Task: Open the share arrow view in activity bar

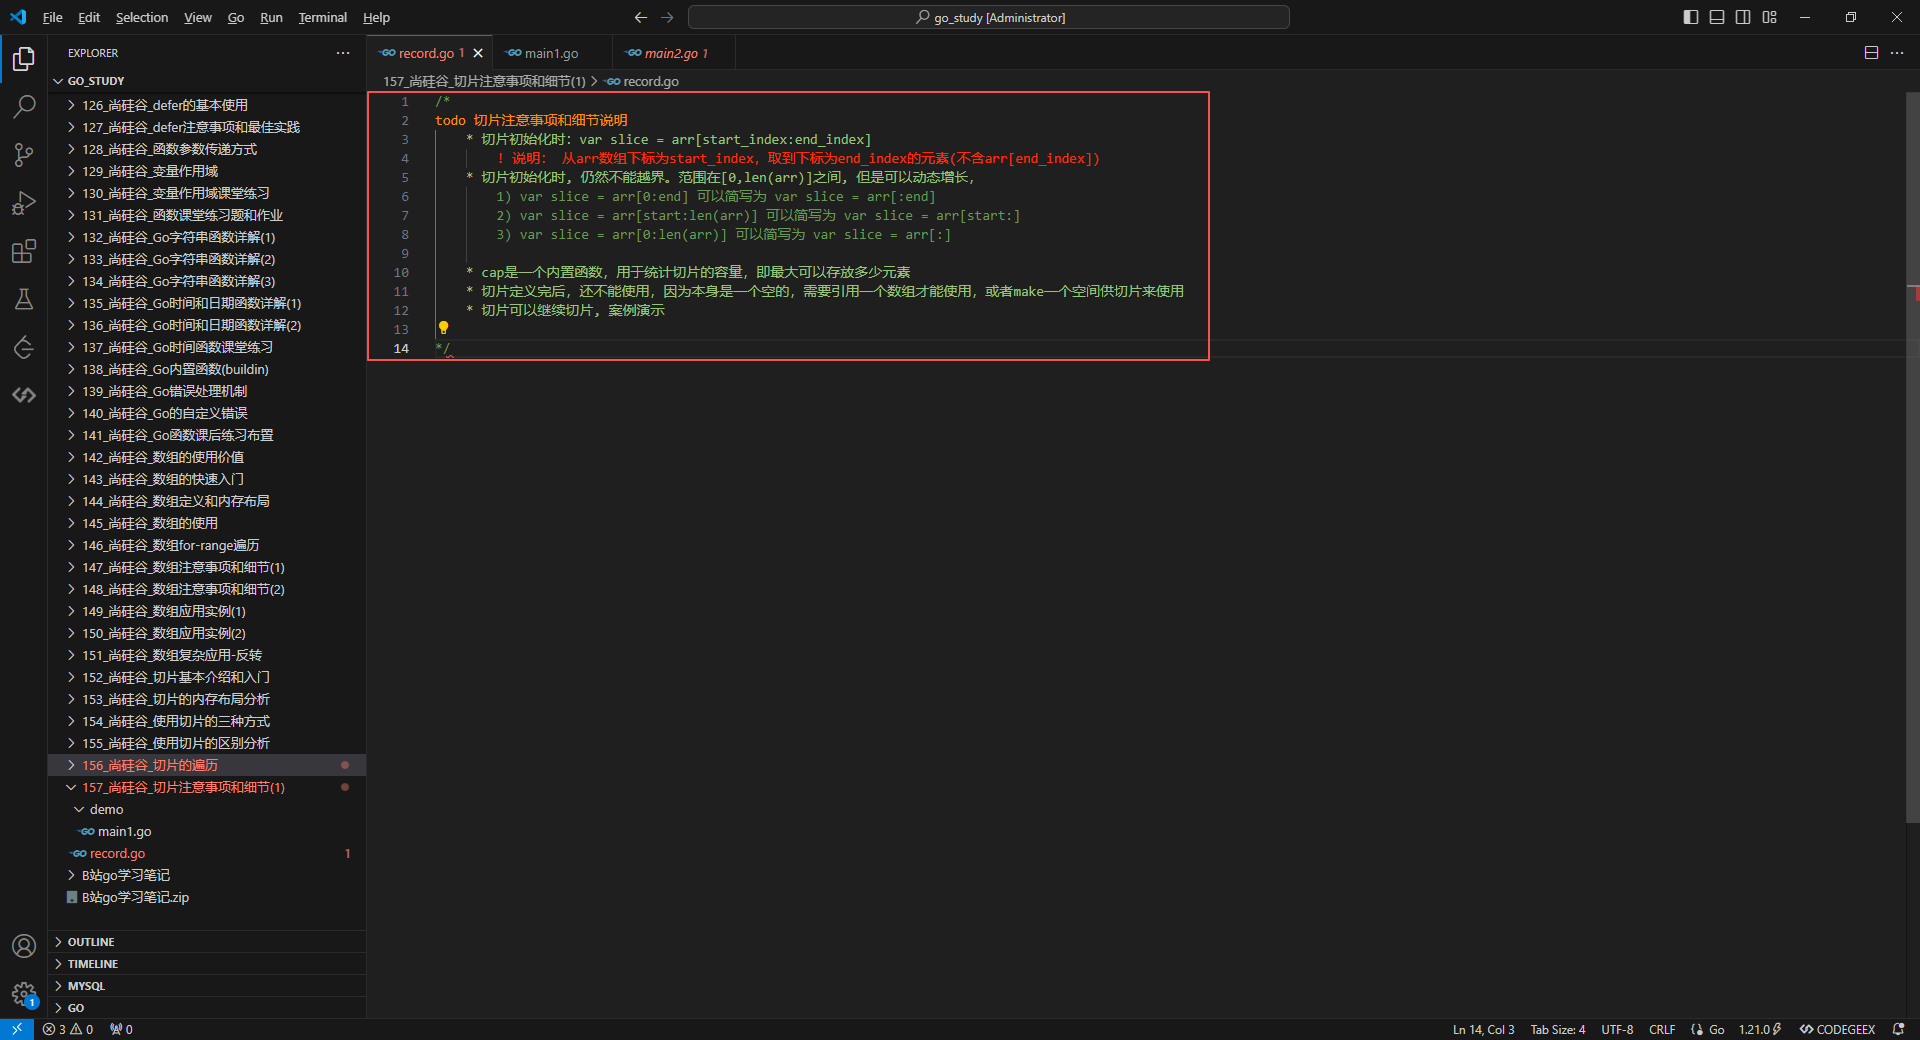Action: tap(24, 347)
